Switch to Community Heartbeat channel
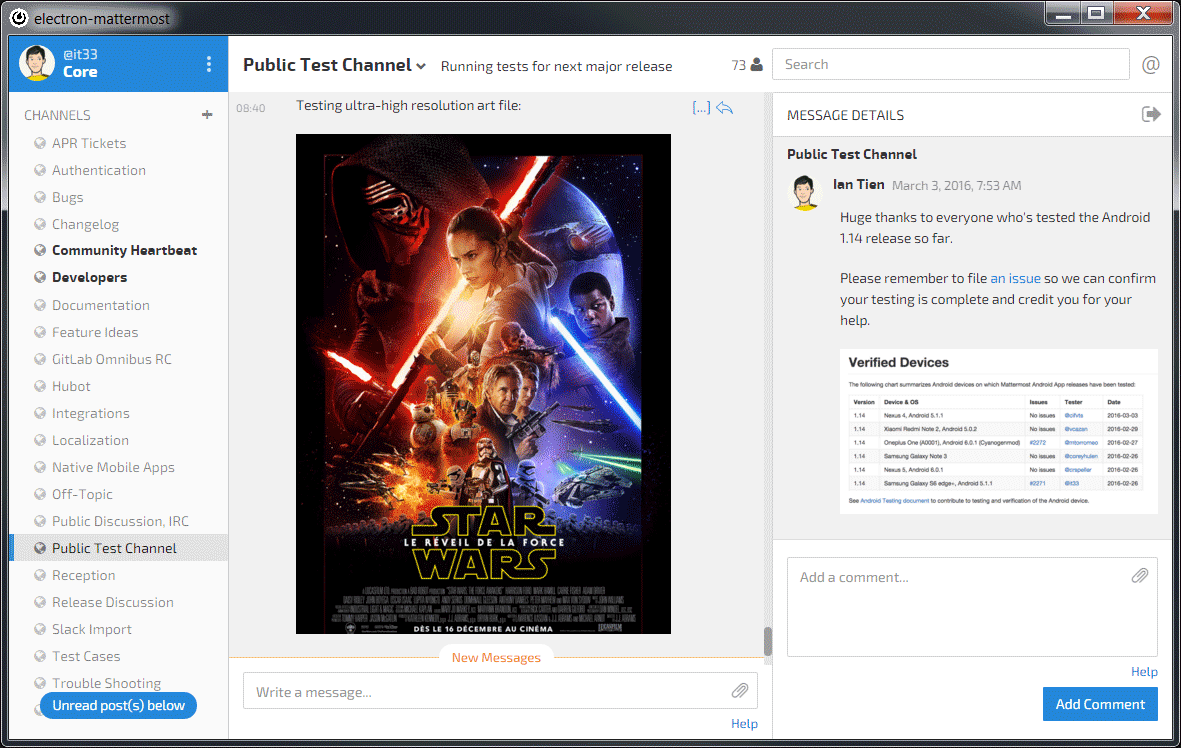Image resolution: width=1181 pixels, height=748 pixels. point(124,250)
